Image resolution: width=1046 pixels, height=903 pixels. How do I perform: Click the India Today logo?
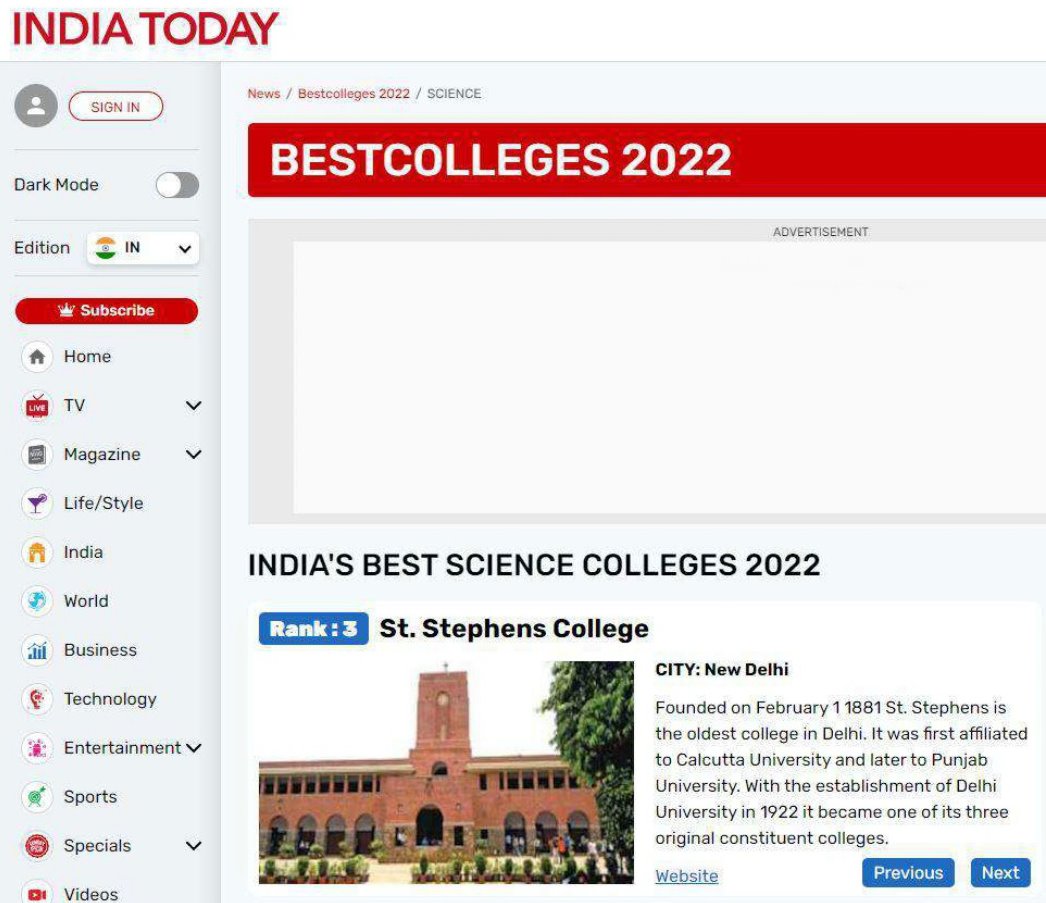(145, 29)
